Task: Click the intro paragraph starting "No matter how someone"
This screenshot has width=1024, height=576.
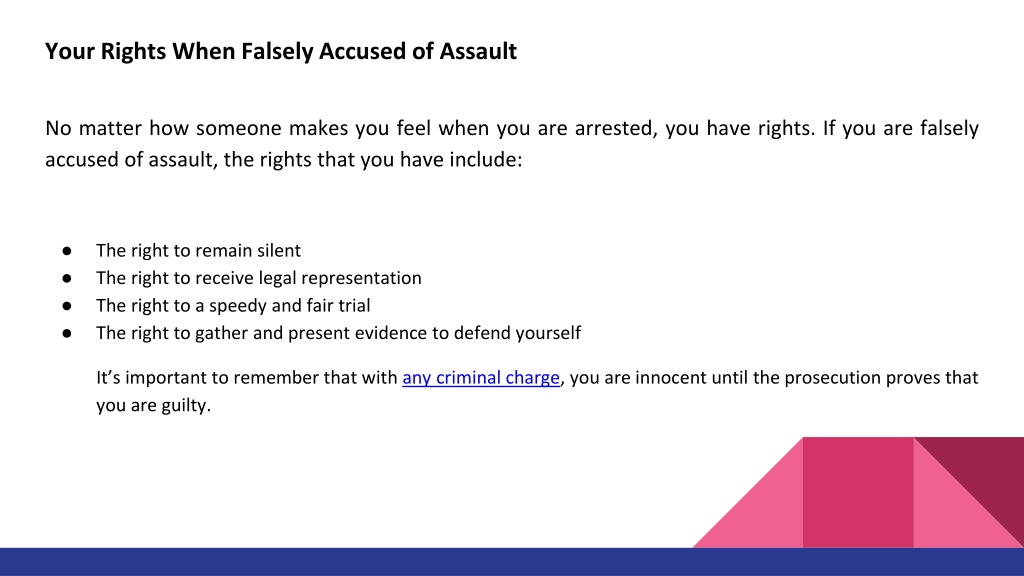Action: 512,144
